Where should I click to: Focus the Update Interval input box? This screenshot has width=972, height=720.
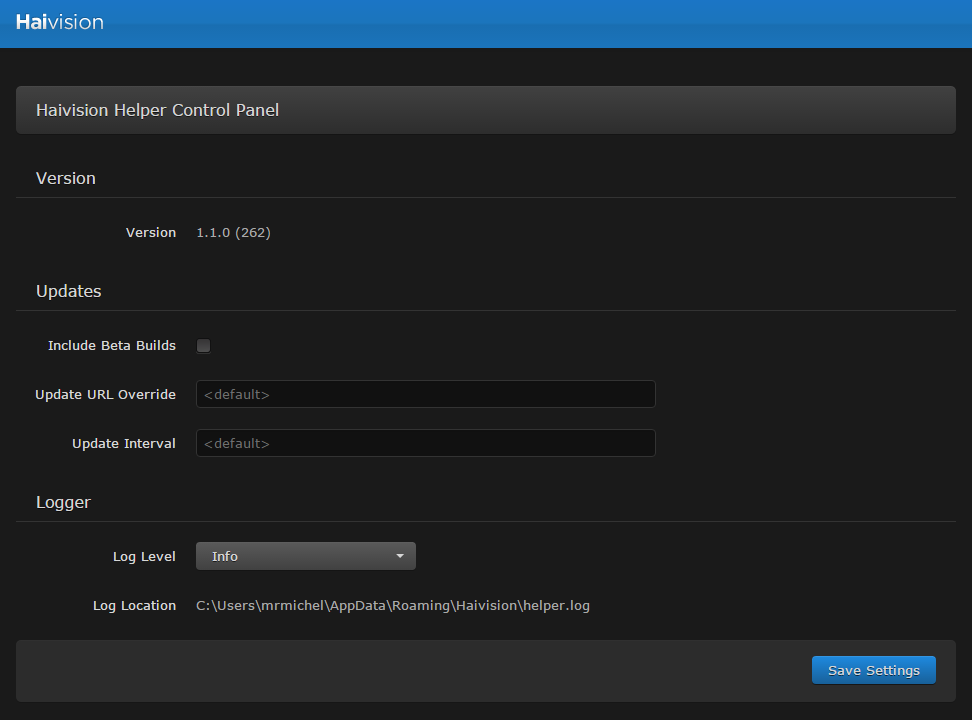[x=425, y=443]
